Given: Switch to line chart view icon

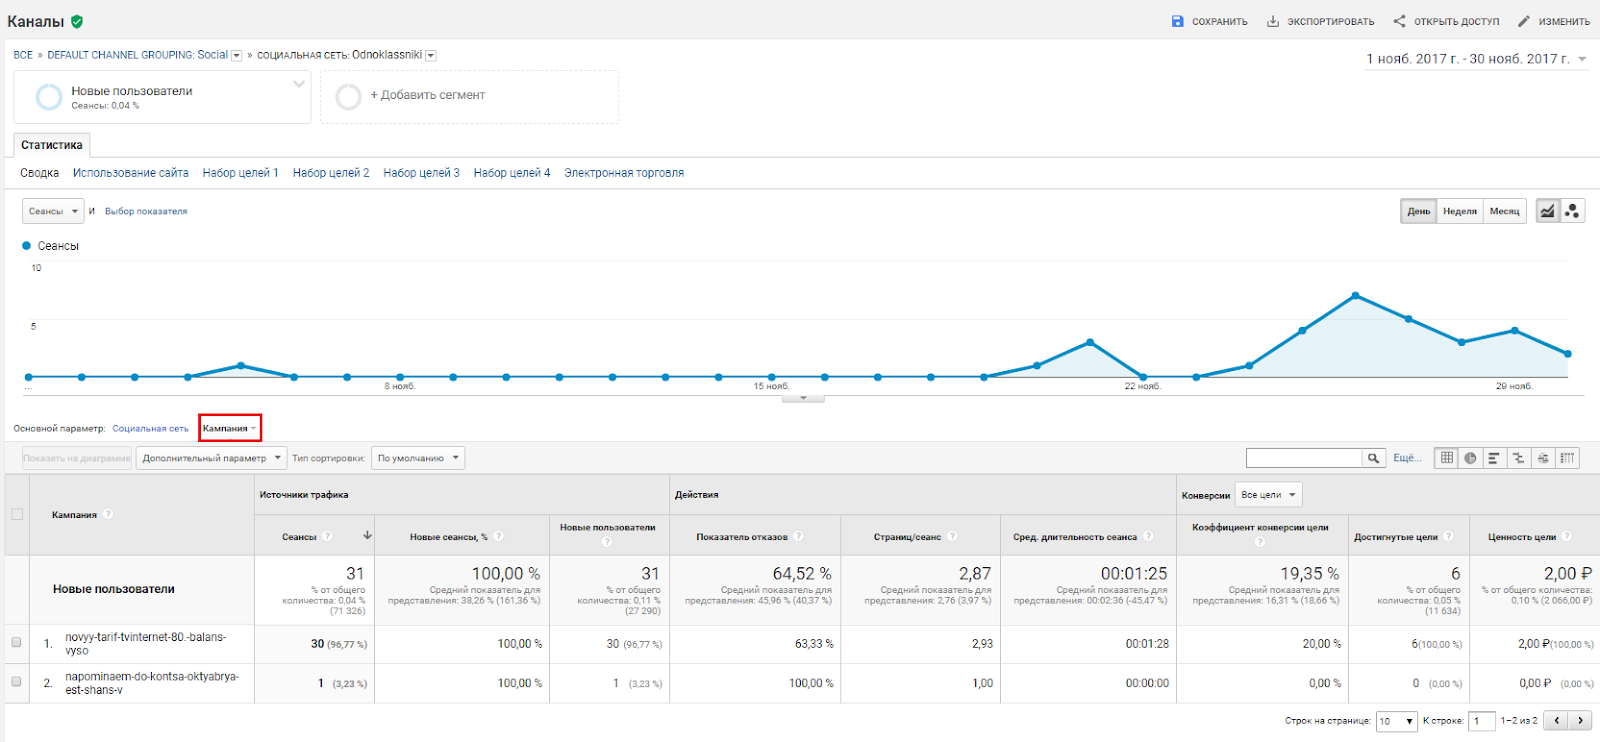Looking at the screenshot, I should pos(1548,211).
